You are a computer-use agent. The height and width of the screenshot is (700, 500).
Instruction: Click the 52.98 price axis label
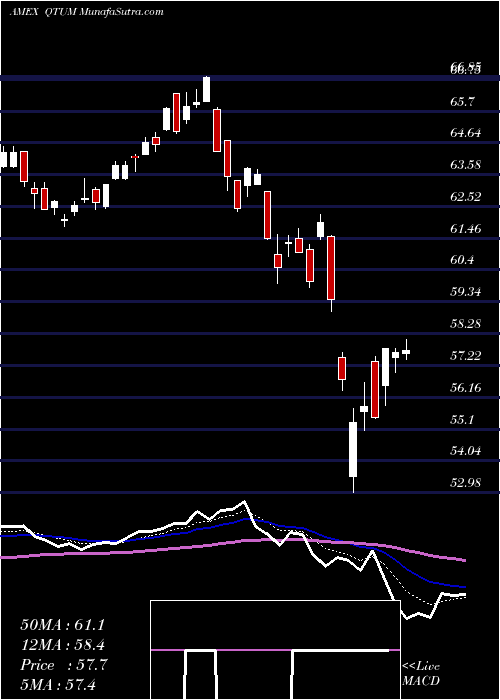(x=467, y=483)
